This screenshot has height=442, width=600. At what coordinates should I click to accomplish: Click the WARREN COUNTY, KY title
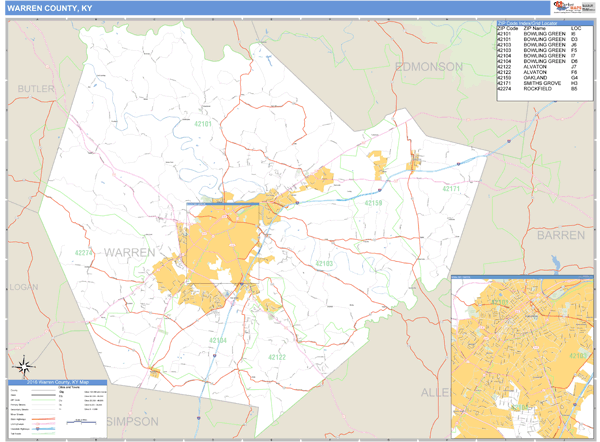(x=49, y=8)
